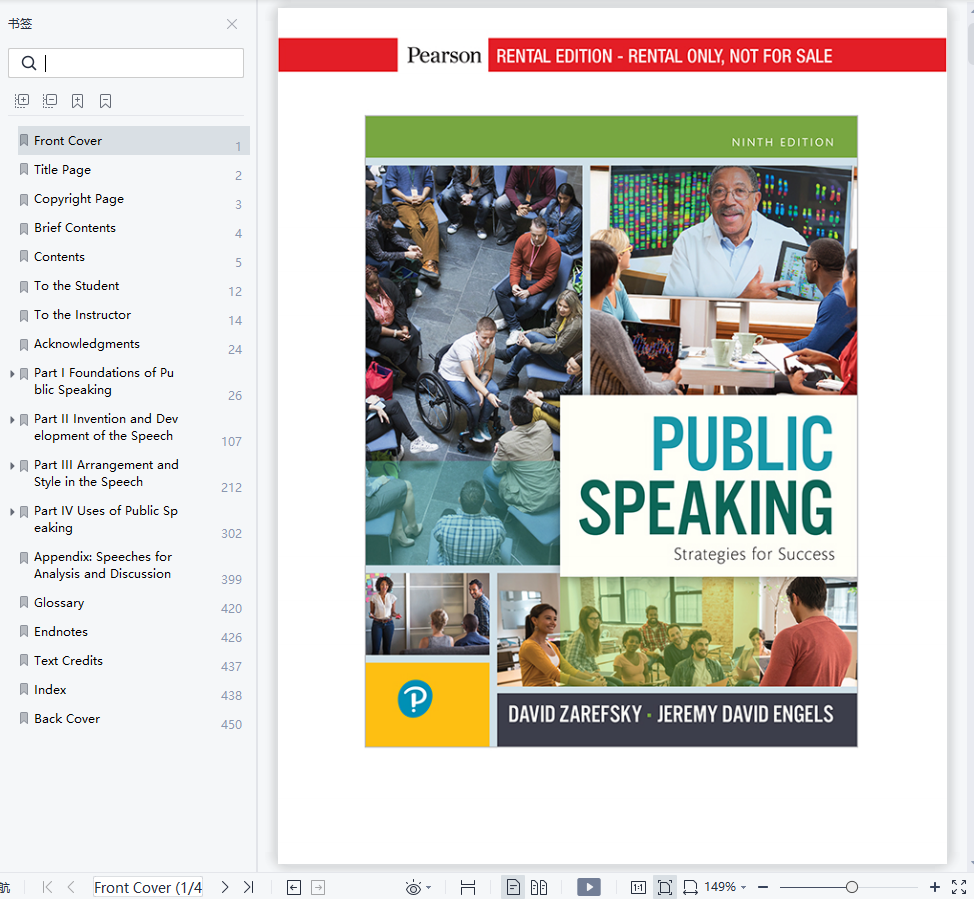The image size is (974, 899).
Task: Go to next page arrow
Action: (224, 887)
